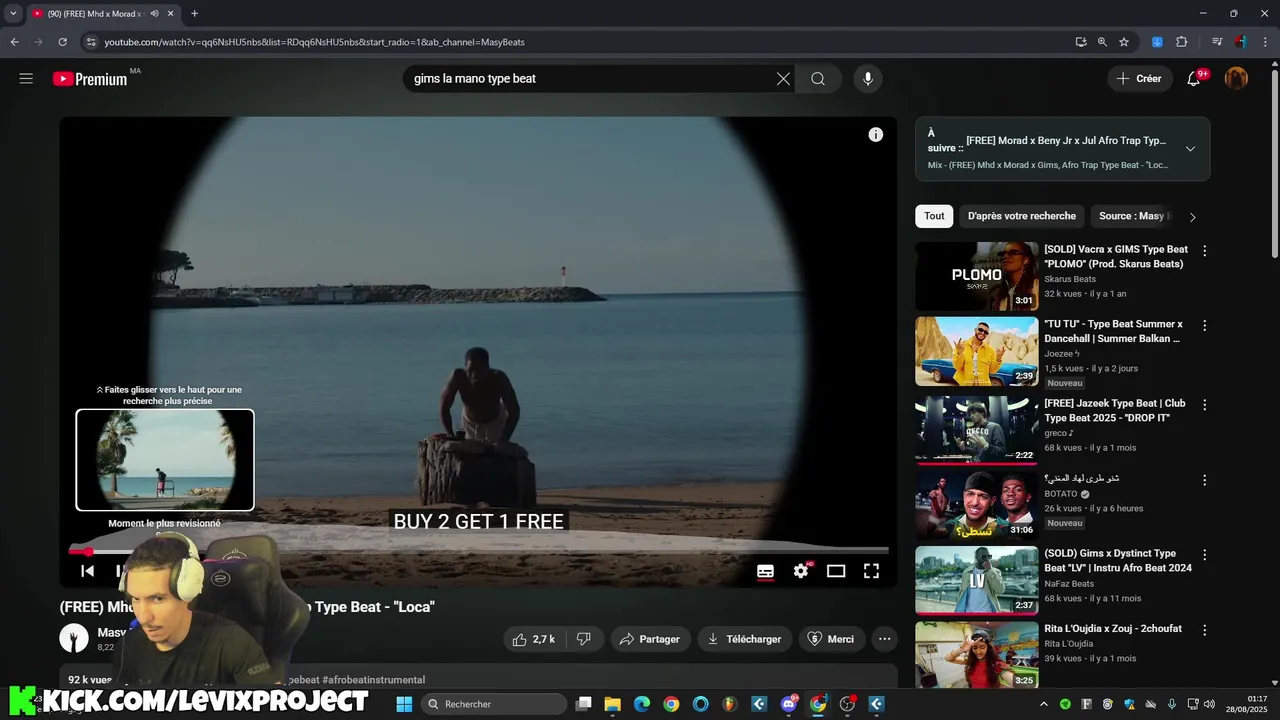
Task: Open the TU TU Type Beat thumbnail
Action: 976,351
